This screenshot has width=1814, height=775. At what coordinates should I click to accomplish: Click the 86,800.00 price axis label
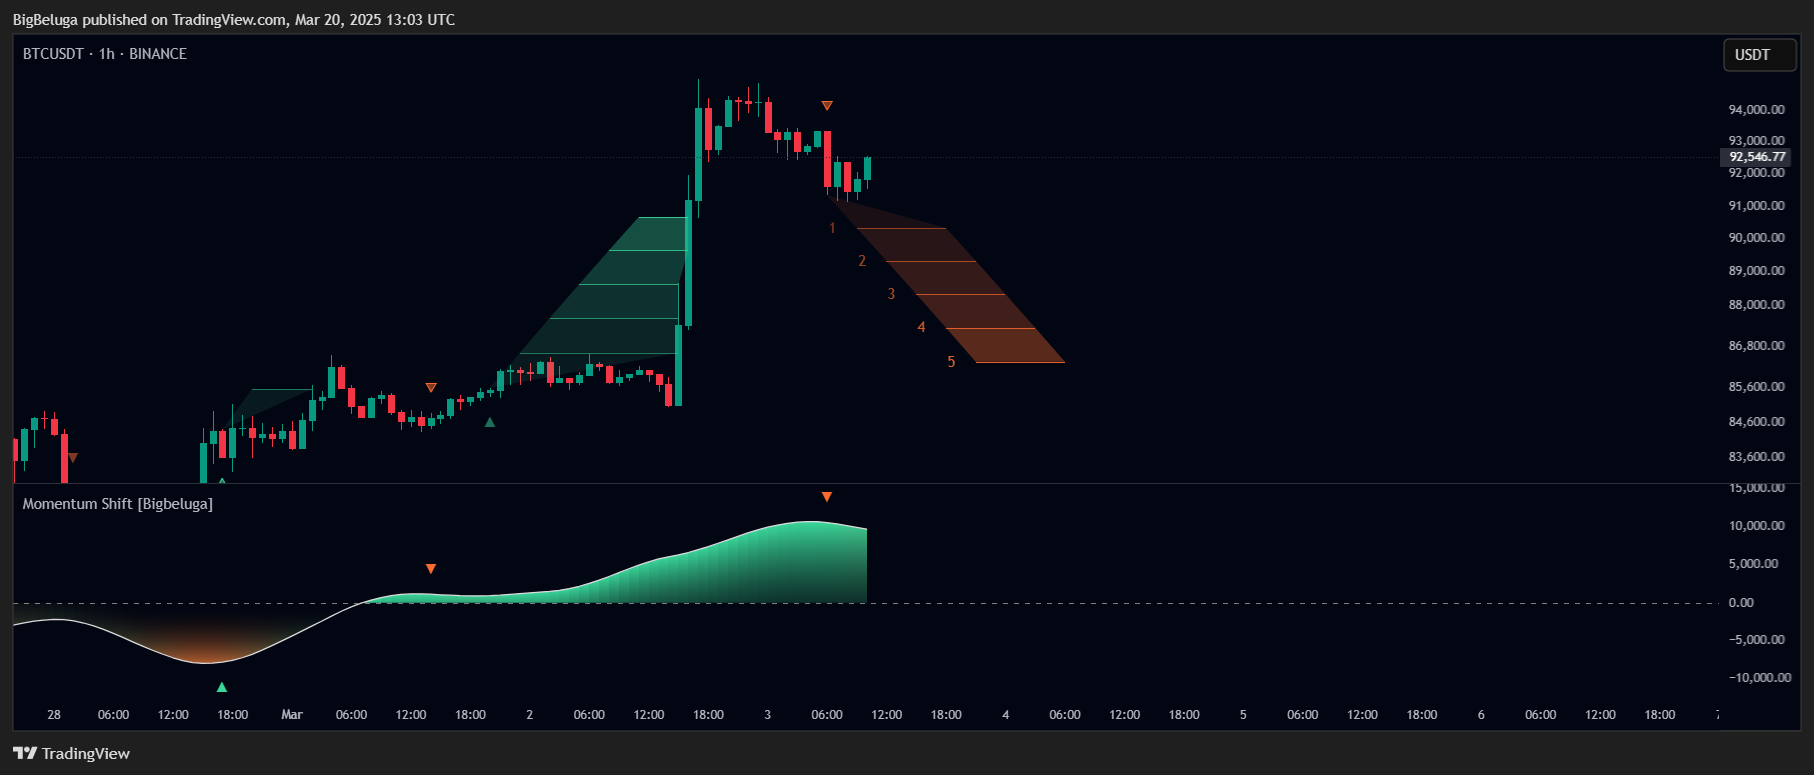[x=1757, y=346]
